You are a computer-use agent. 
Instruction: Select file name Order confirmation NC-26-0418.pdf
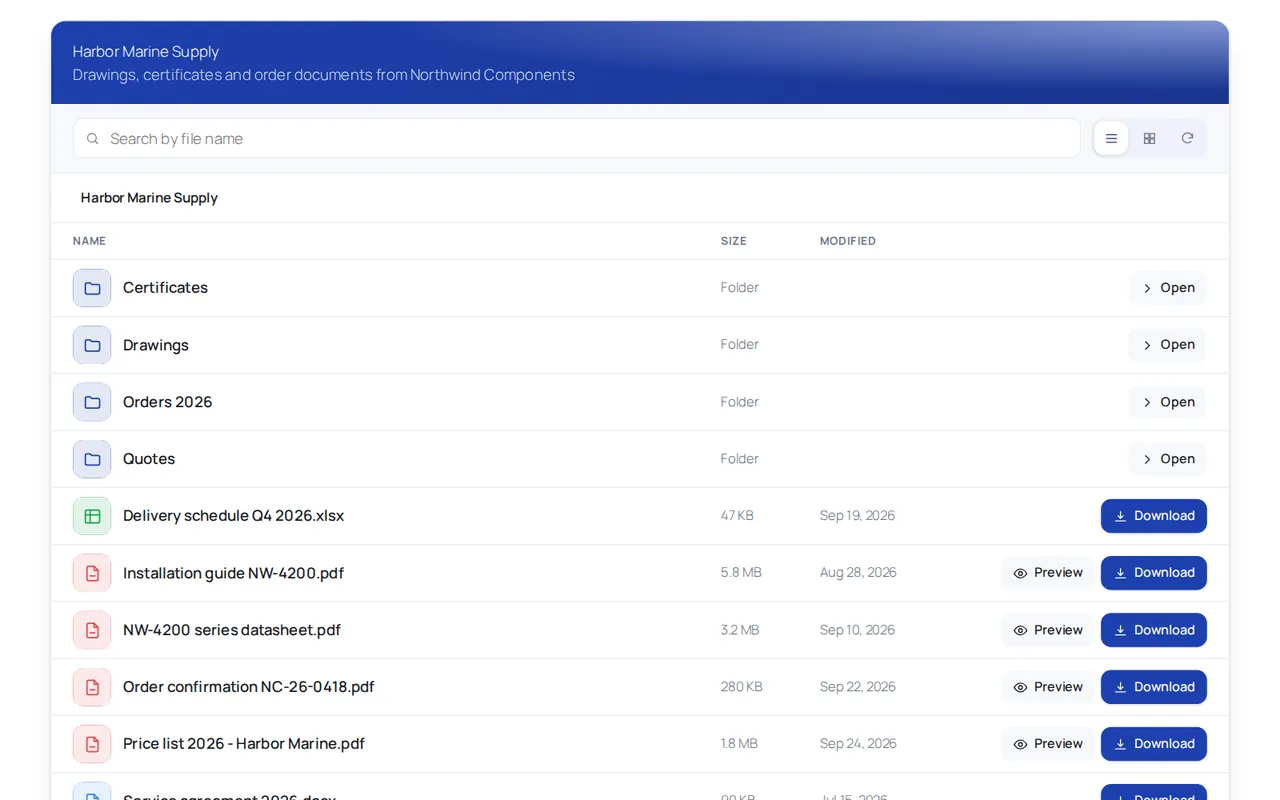[x=249, y=687]
